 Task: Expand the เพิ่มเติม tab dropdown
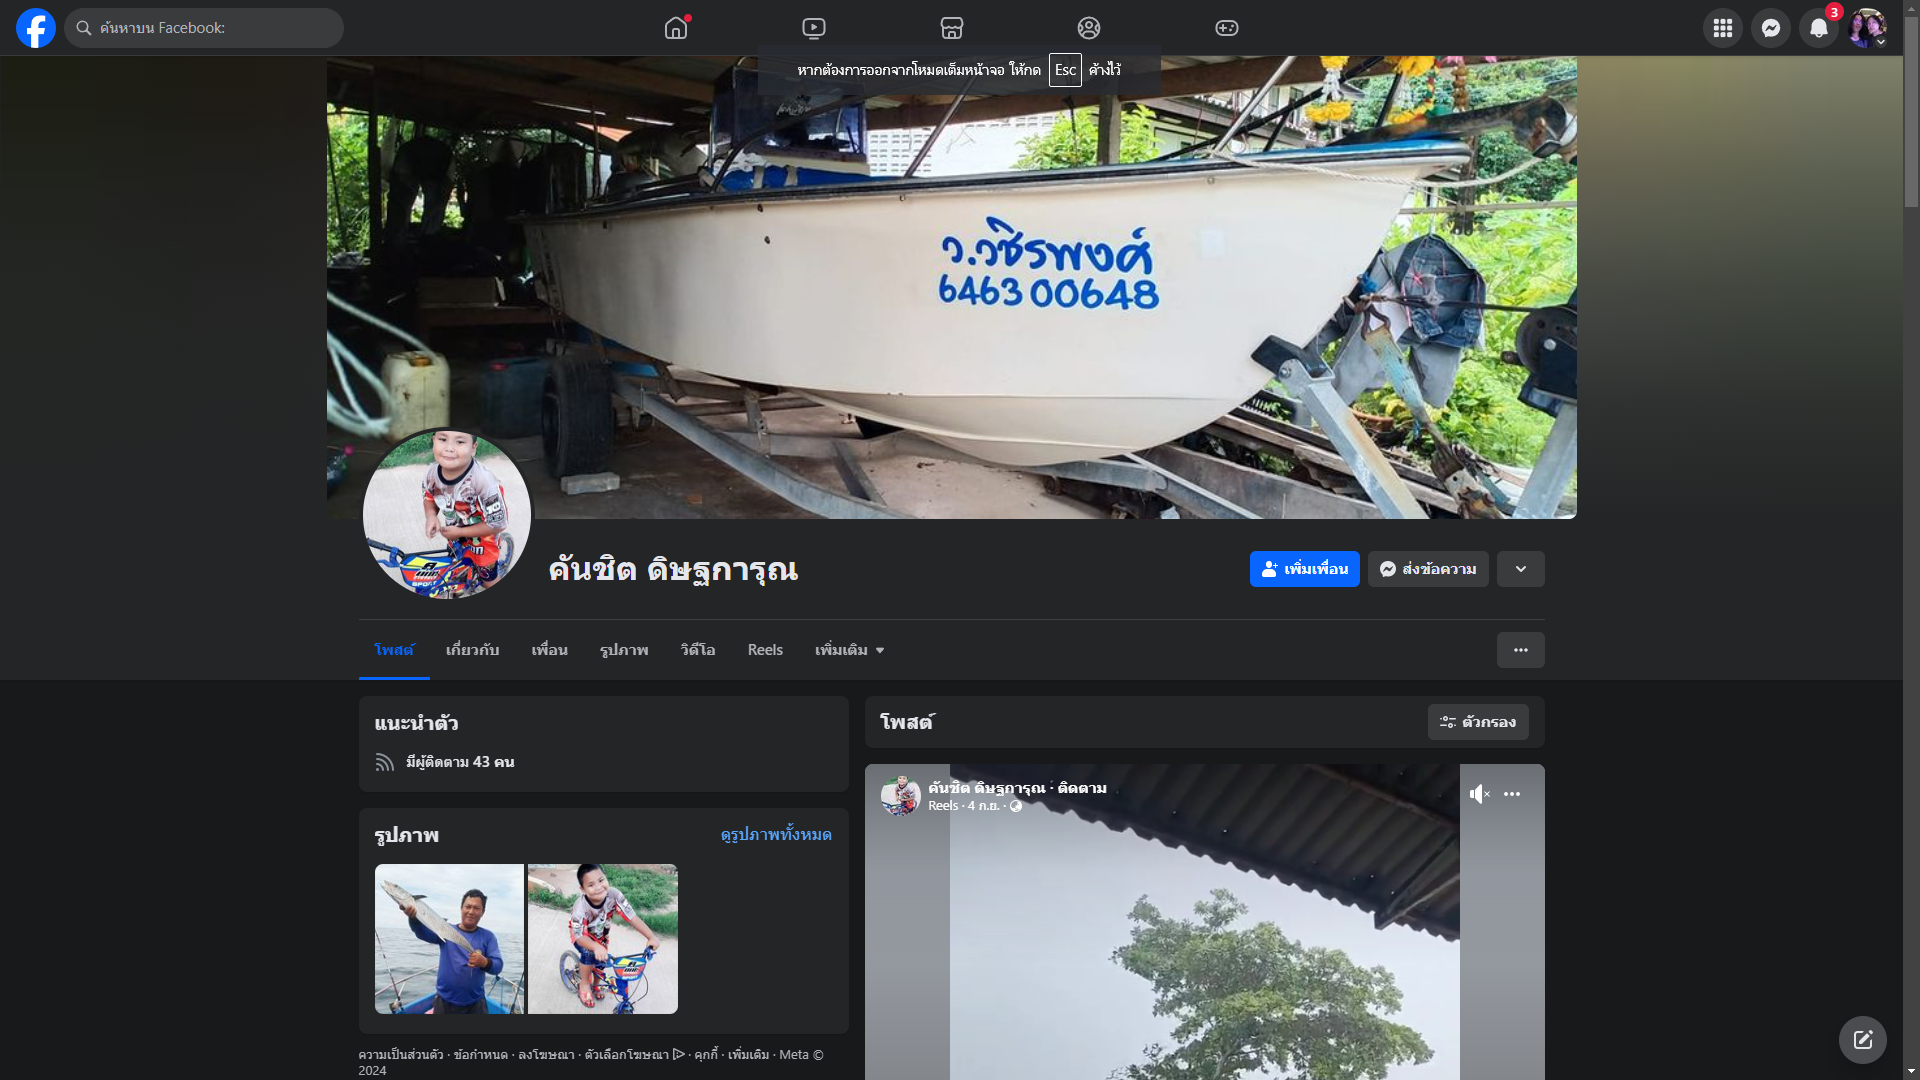tap(849, 650)
